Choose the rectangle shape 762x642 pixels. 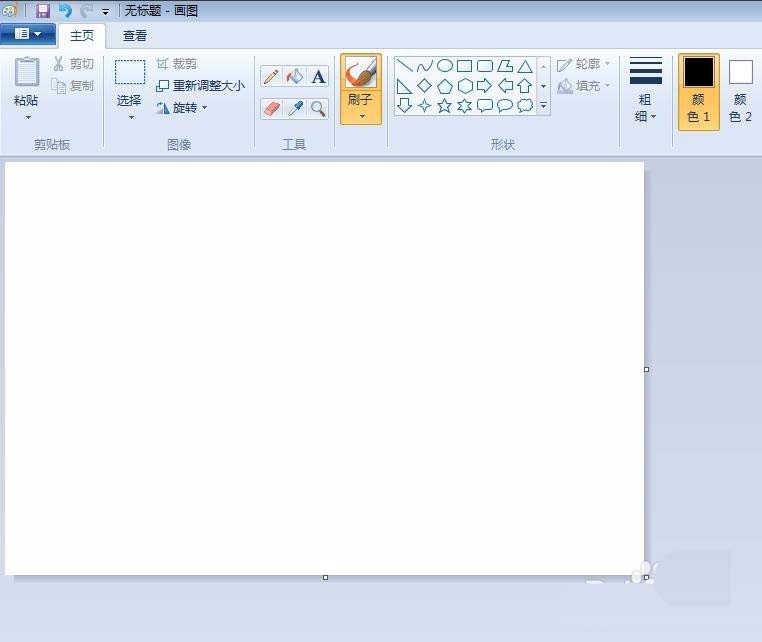pyautogui.click(x=465, y=66)
